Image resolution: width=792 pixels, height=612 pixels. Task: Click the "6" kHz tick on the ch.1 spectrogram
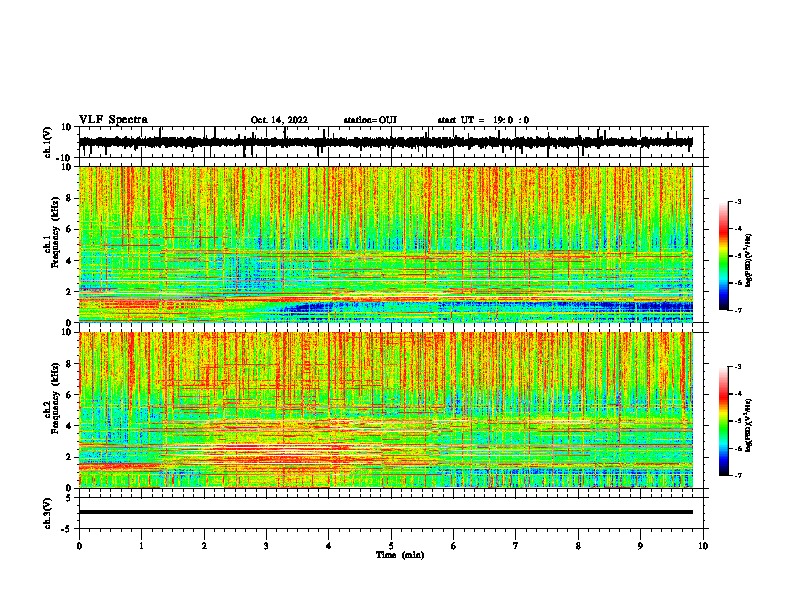point(69,229)
